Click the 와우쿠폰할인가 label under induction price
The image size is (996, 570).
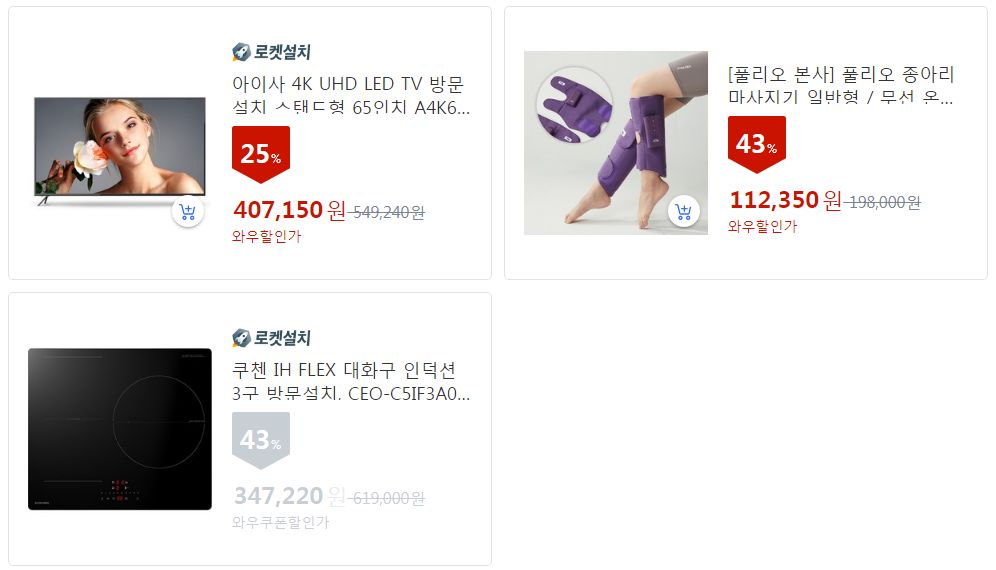(280, 522)
